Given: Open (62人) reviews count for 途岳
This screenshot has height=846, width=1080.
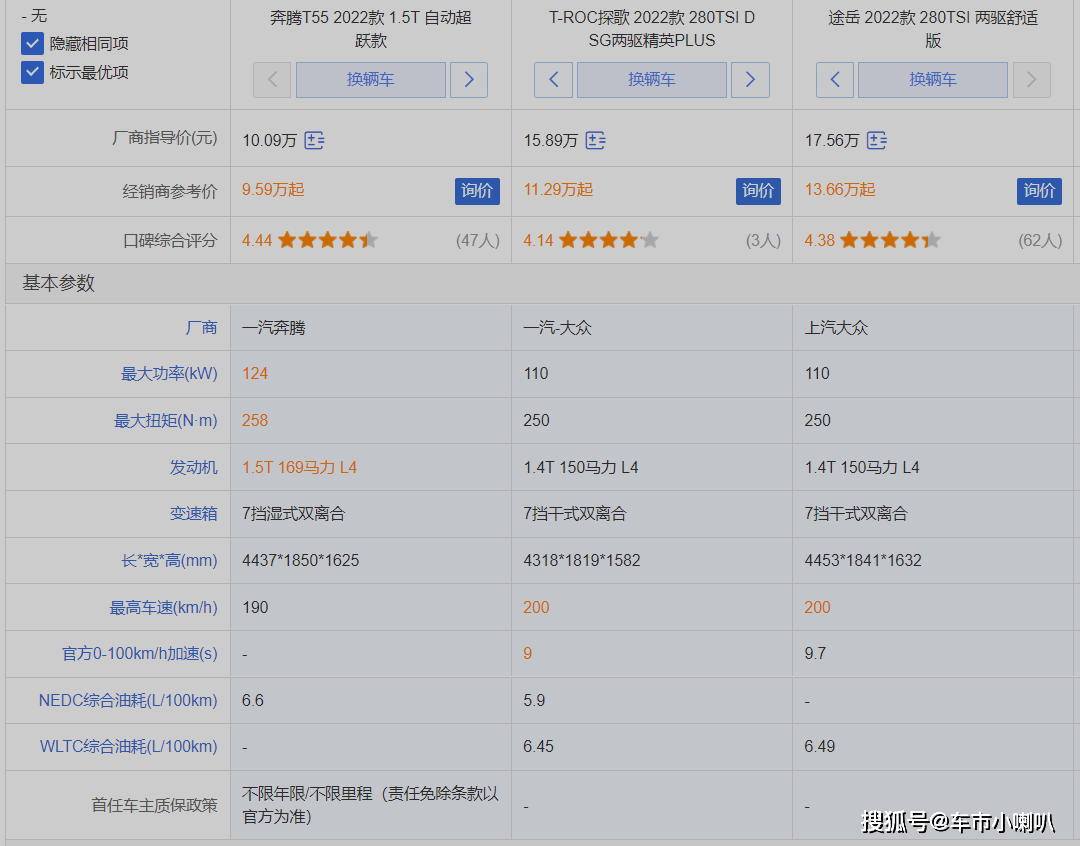Looking at the screenshot, I should click(1040, 240).
